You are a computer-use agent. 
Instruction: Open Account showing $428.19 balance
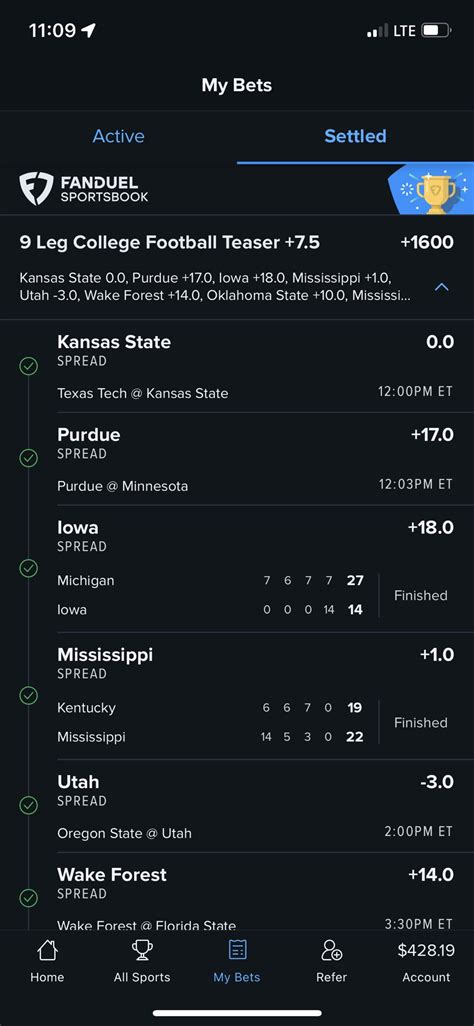426,963
